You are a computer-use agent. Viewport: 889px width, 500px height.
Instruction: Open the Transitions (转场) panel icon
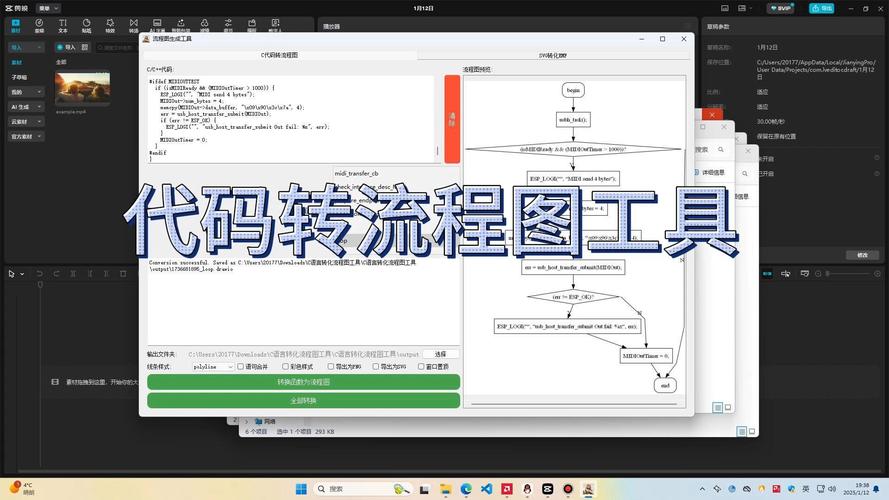coord(134,26)
